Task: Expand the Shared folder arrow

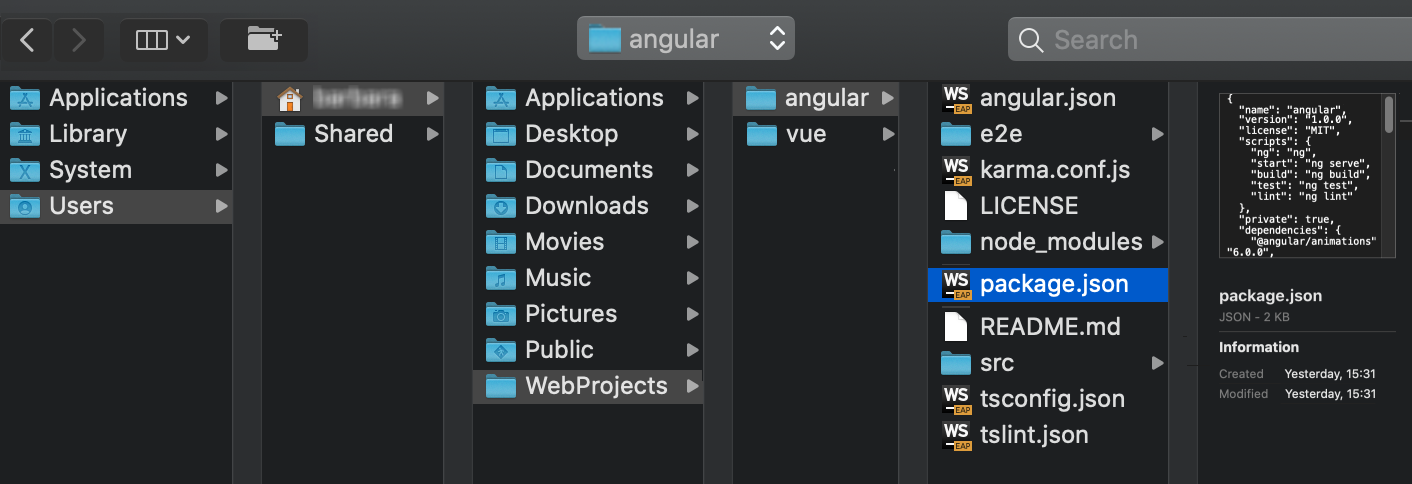Action: click(432, 134)
